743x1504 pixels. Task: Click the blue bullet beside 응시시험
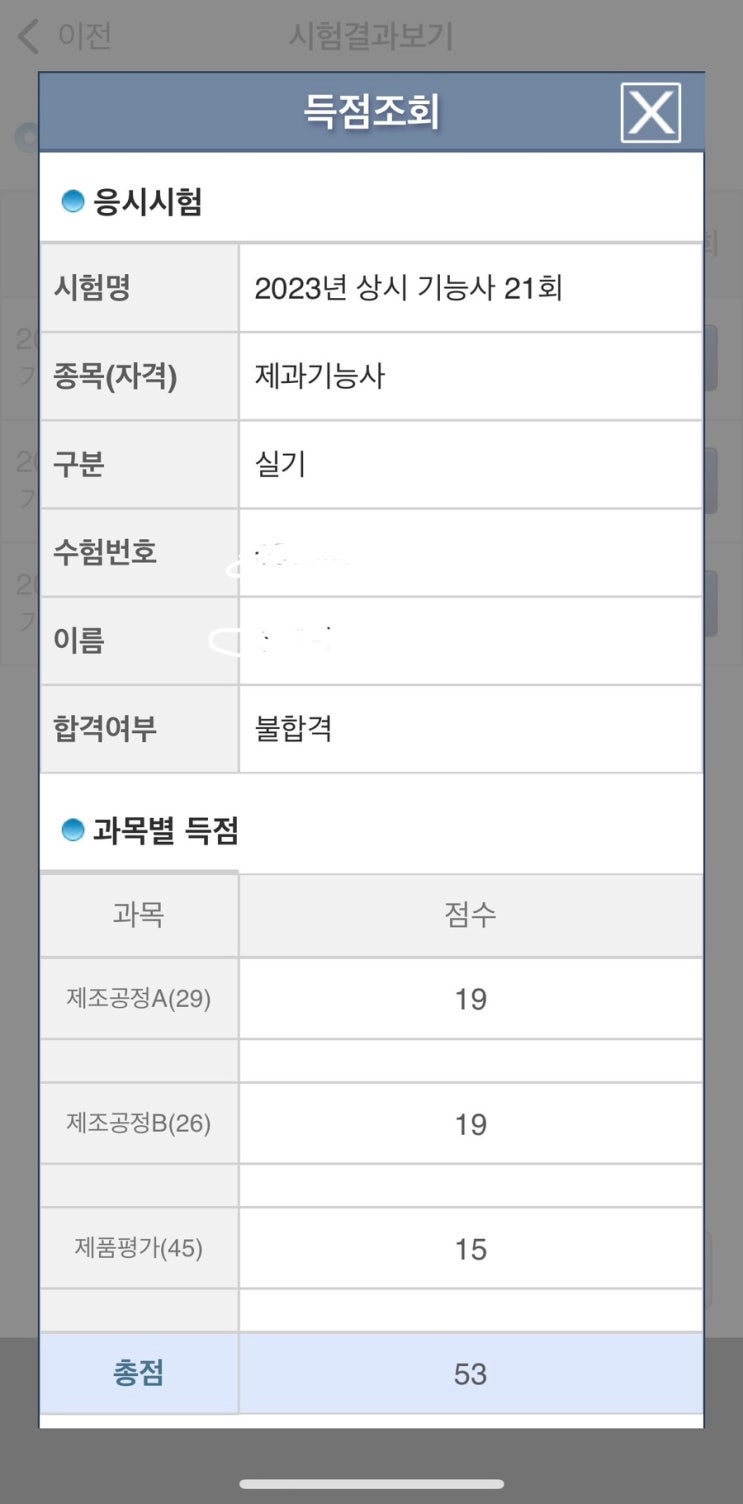coord(72,202)
